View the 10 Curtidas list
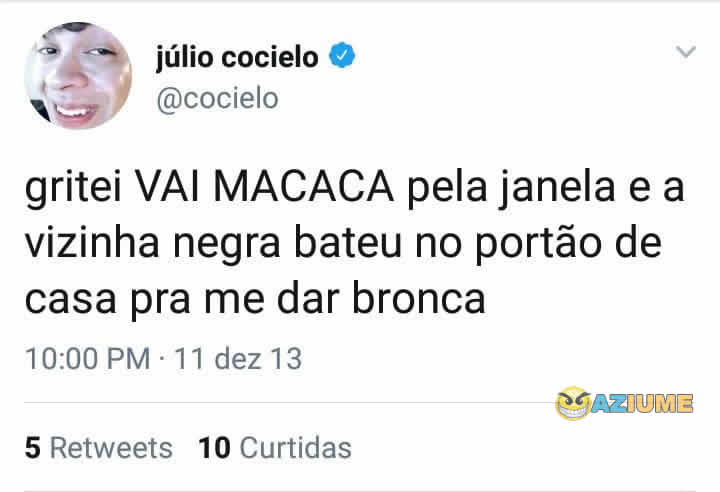This screenshot has width=720, height=492. tap(275, 447)
